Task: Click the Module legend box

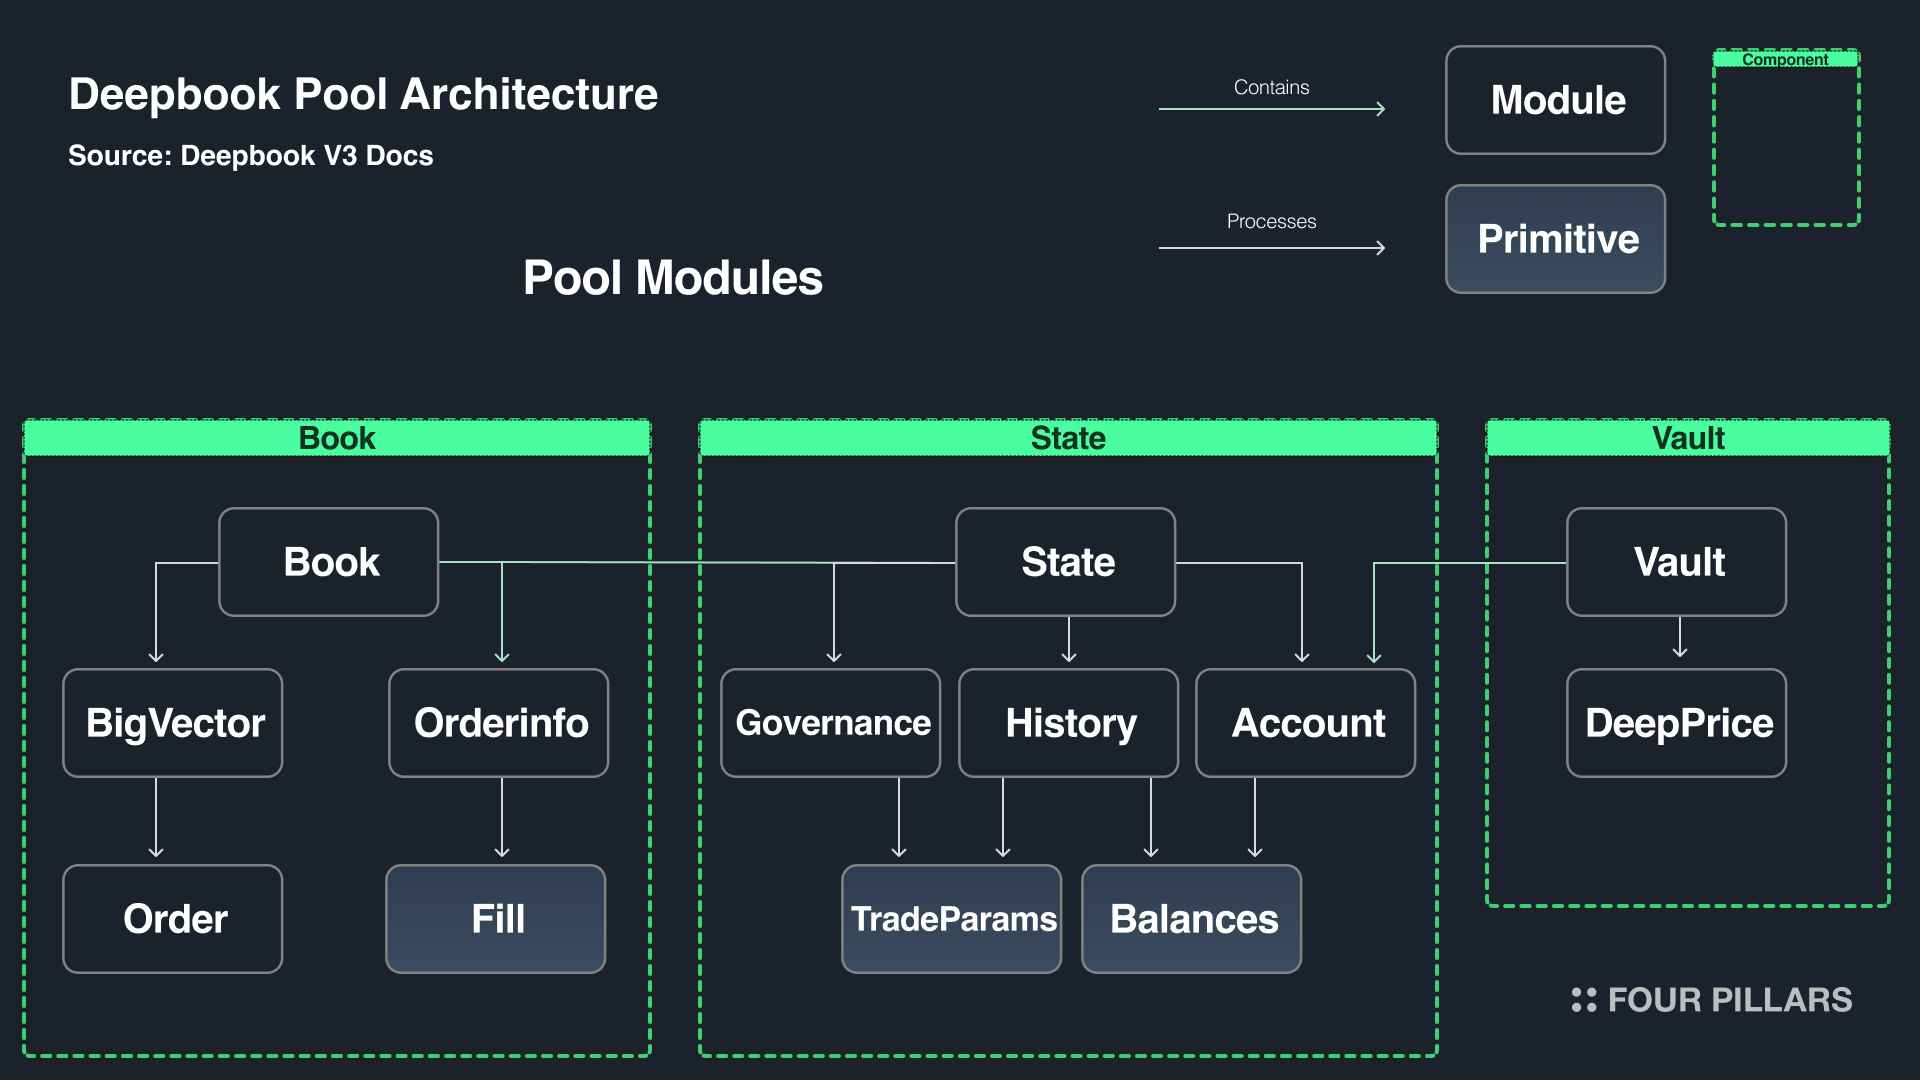Action: (1556, 100)
